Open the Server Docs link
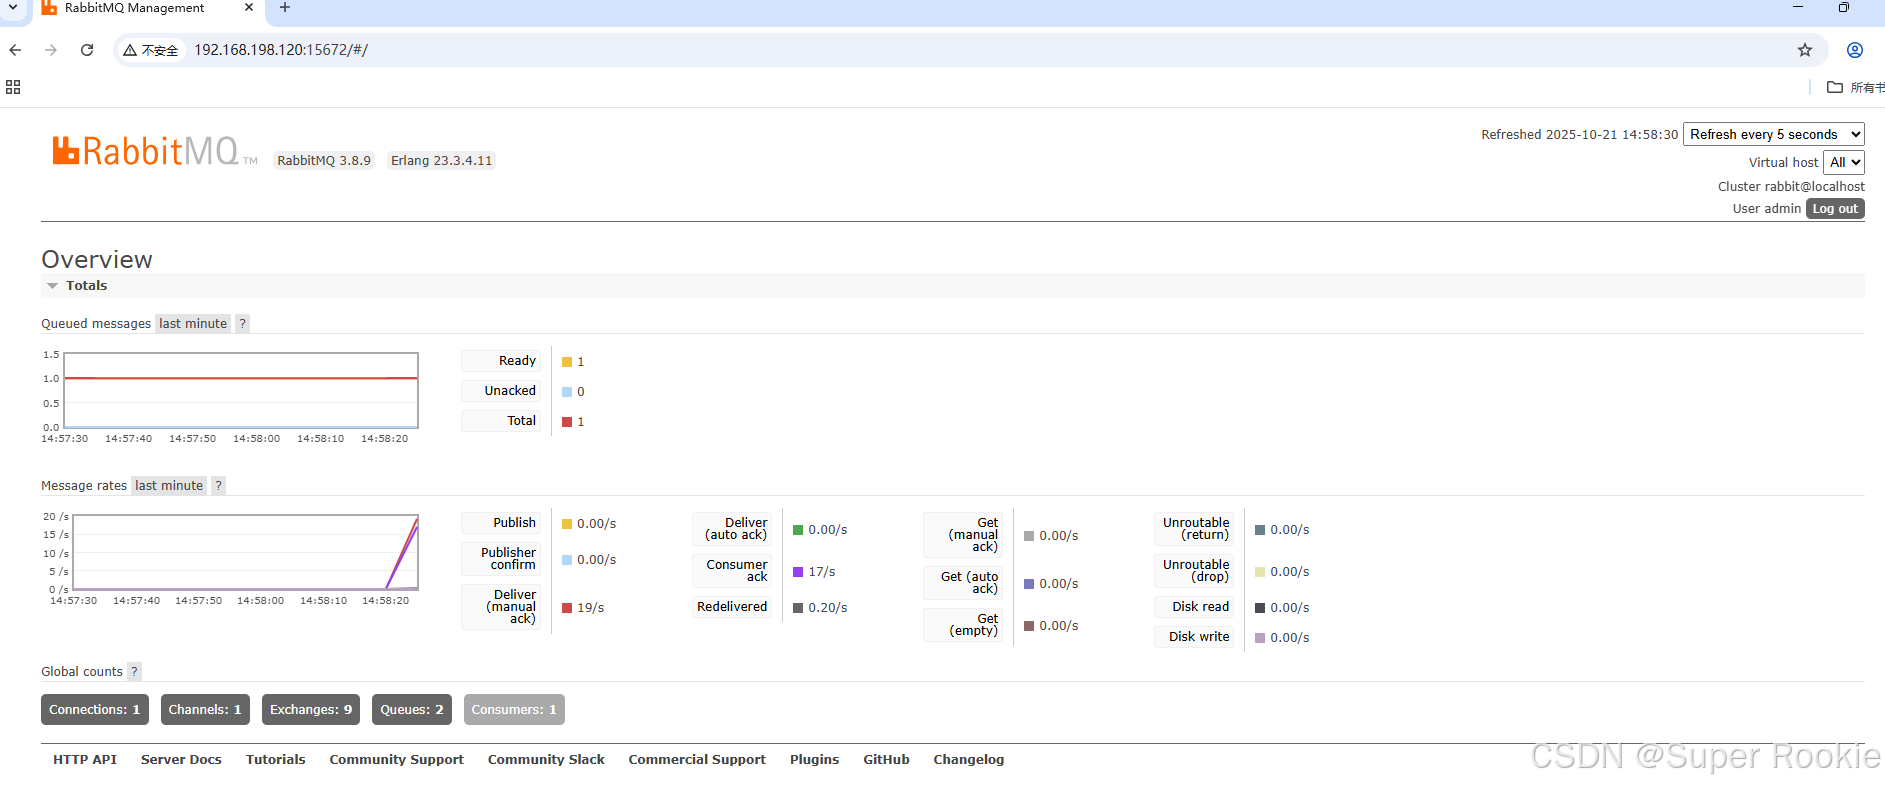 (x=181, y=760)
